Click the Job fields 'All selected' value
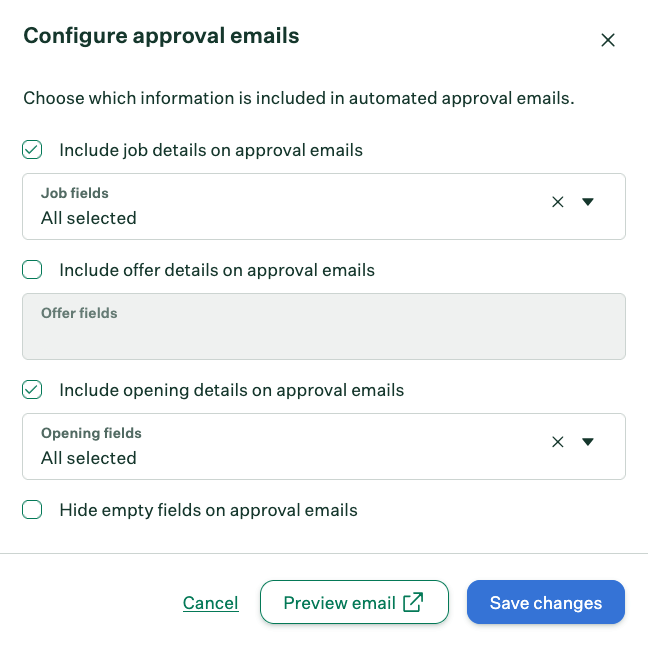 (x=89, y=218)
